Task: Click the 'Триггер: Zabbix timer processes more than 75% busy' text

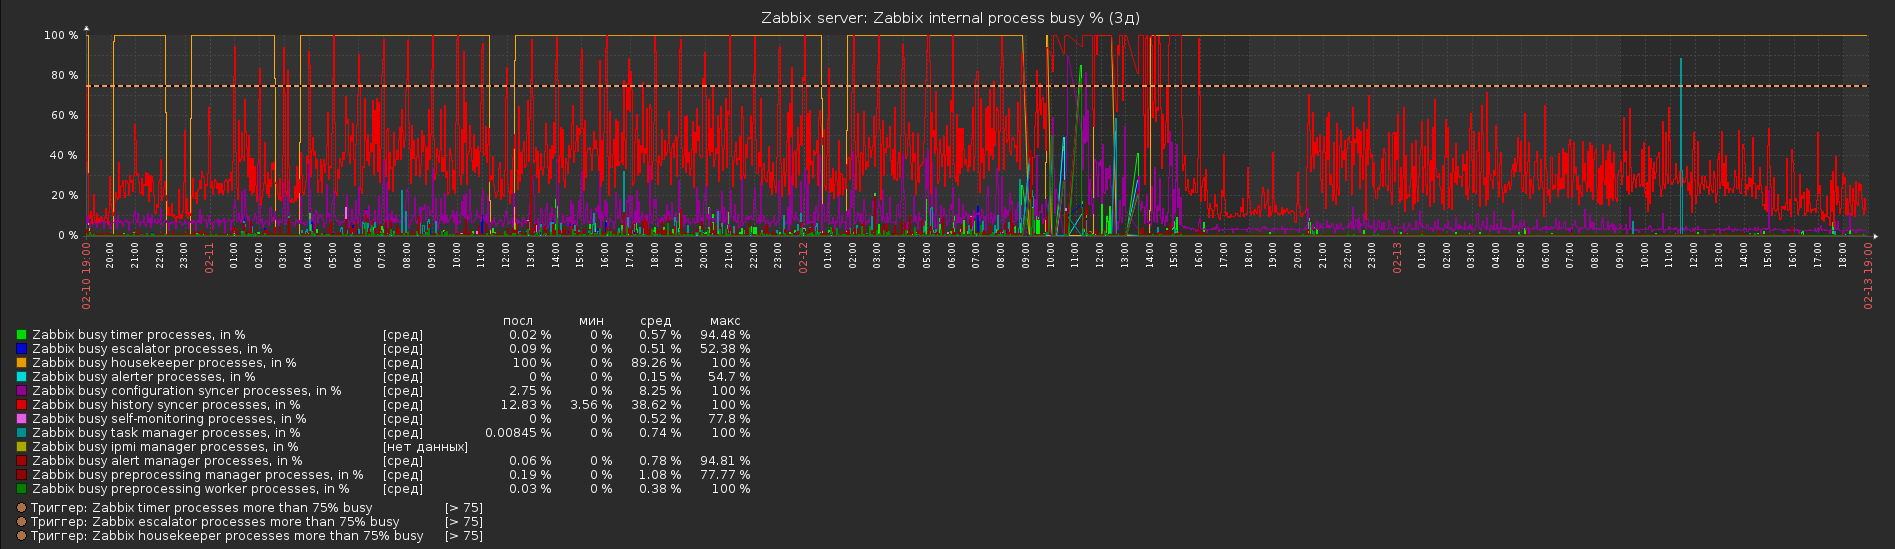Action: point(201,508)
